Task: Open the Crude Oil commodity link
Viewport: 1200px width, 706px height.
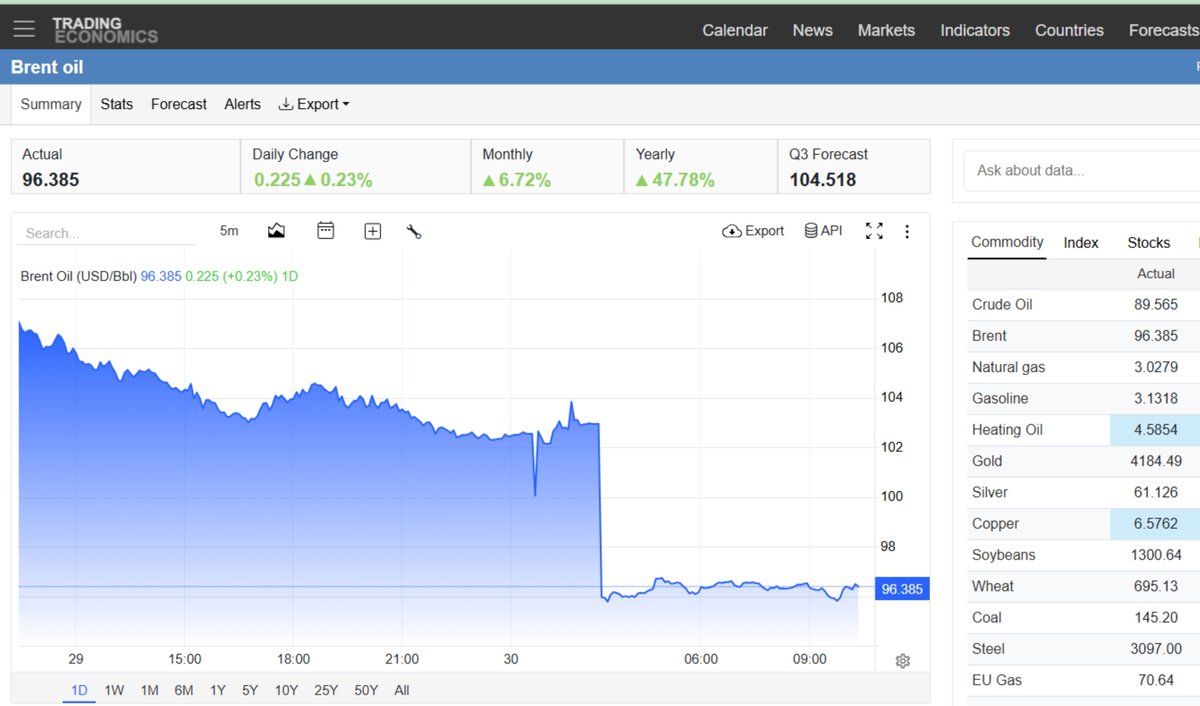Action: 1002,305
